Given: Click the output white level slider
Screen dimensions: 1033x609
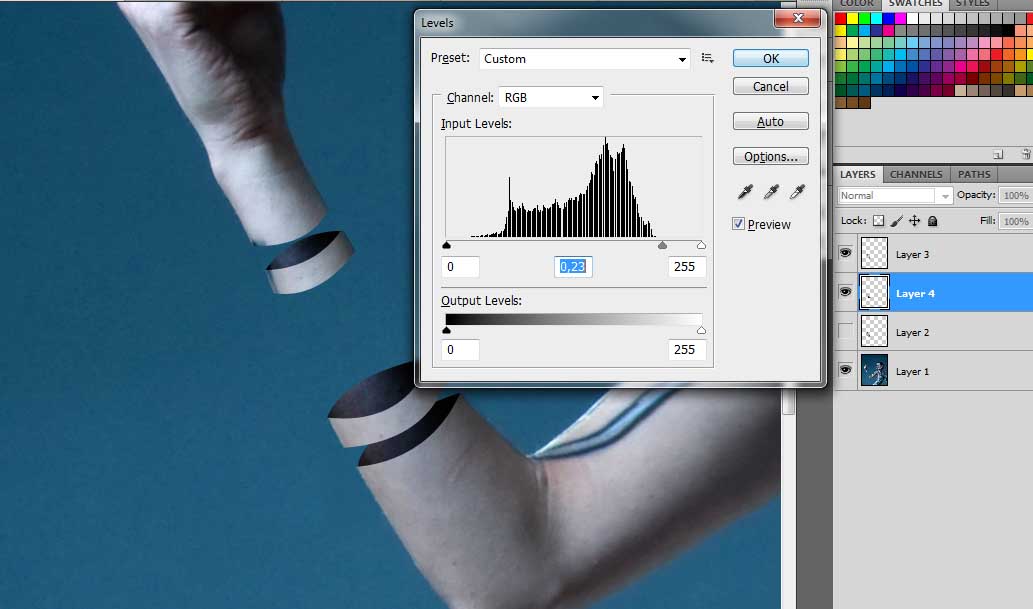Looking at the screenshot, I should [701, 330].
